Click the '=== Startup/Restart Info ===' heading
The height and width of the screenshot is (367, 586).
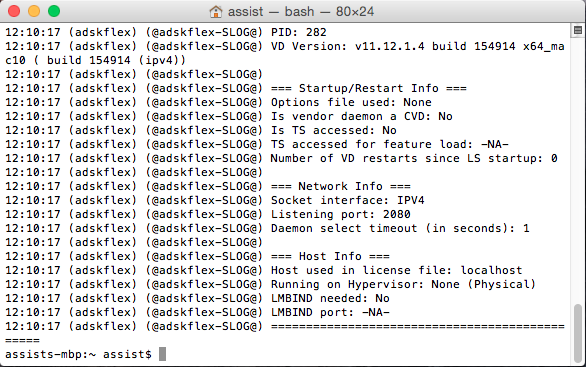tap(368, 88)
